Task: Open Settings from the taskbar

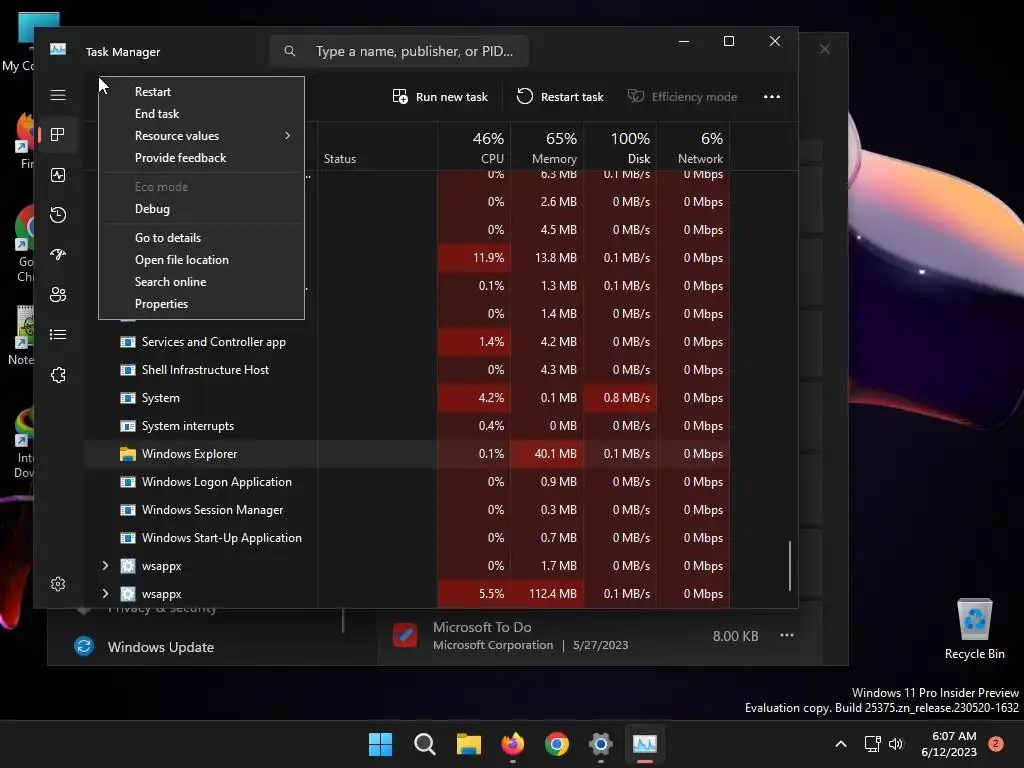Action: [x=601, y=744]
